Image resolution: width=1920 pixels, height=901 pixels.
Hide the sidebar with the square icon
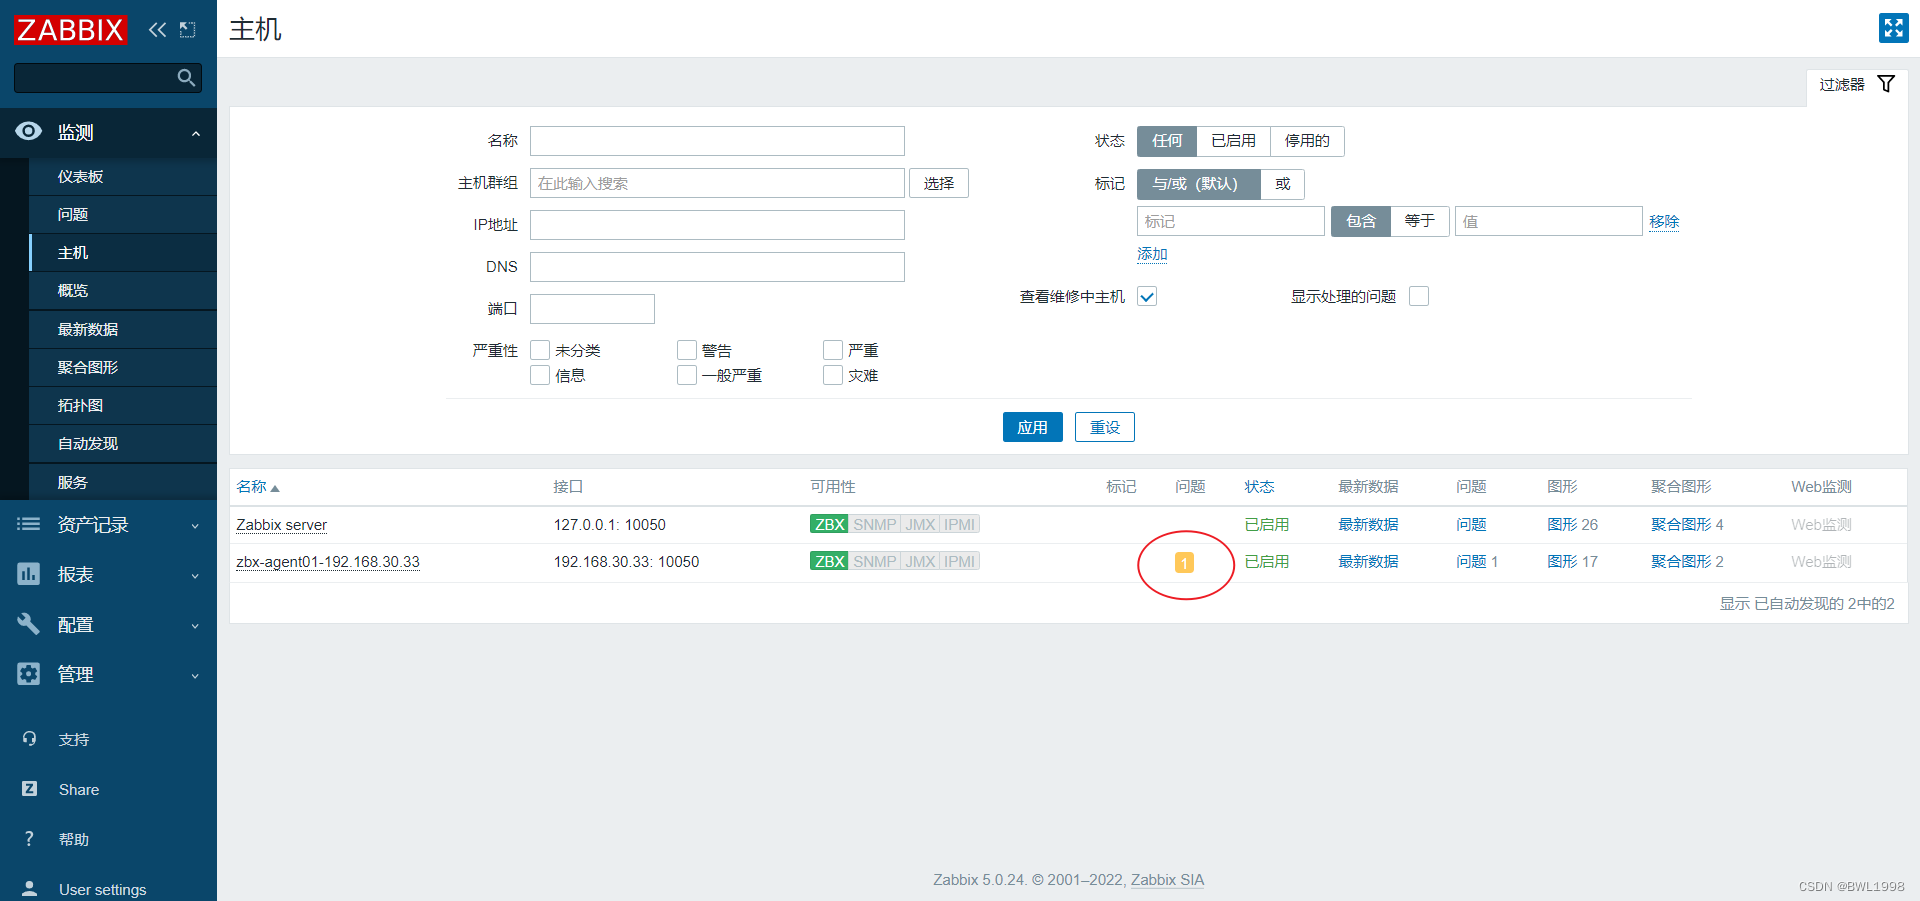(x=187, y=30)
